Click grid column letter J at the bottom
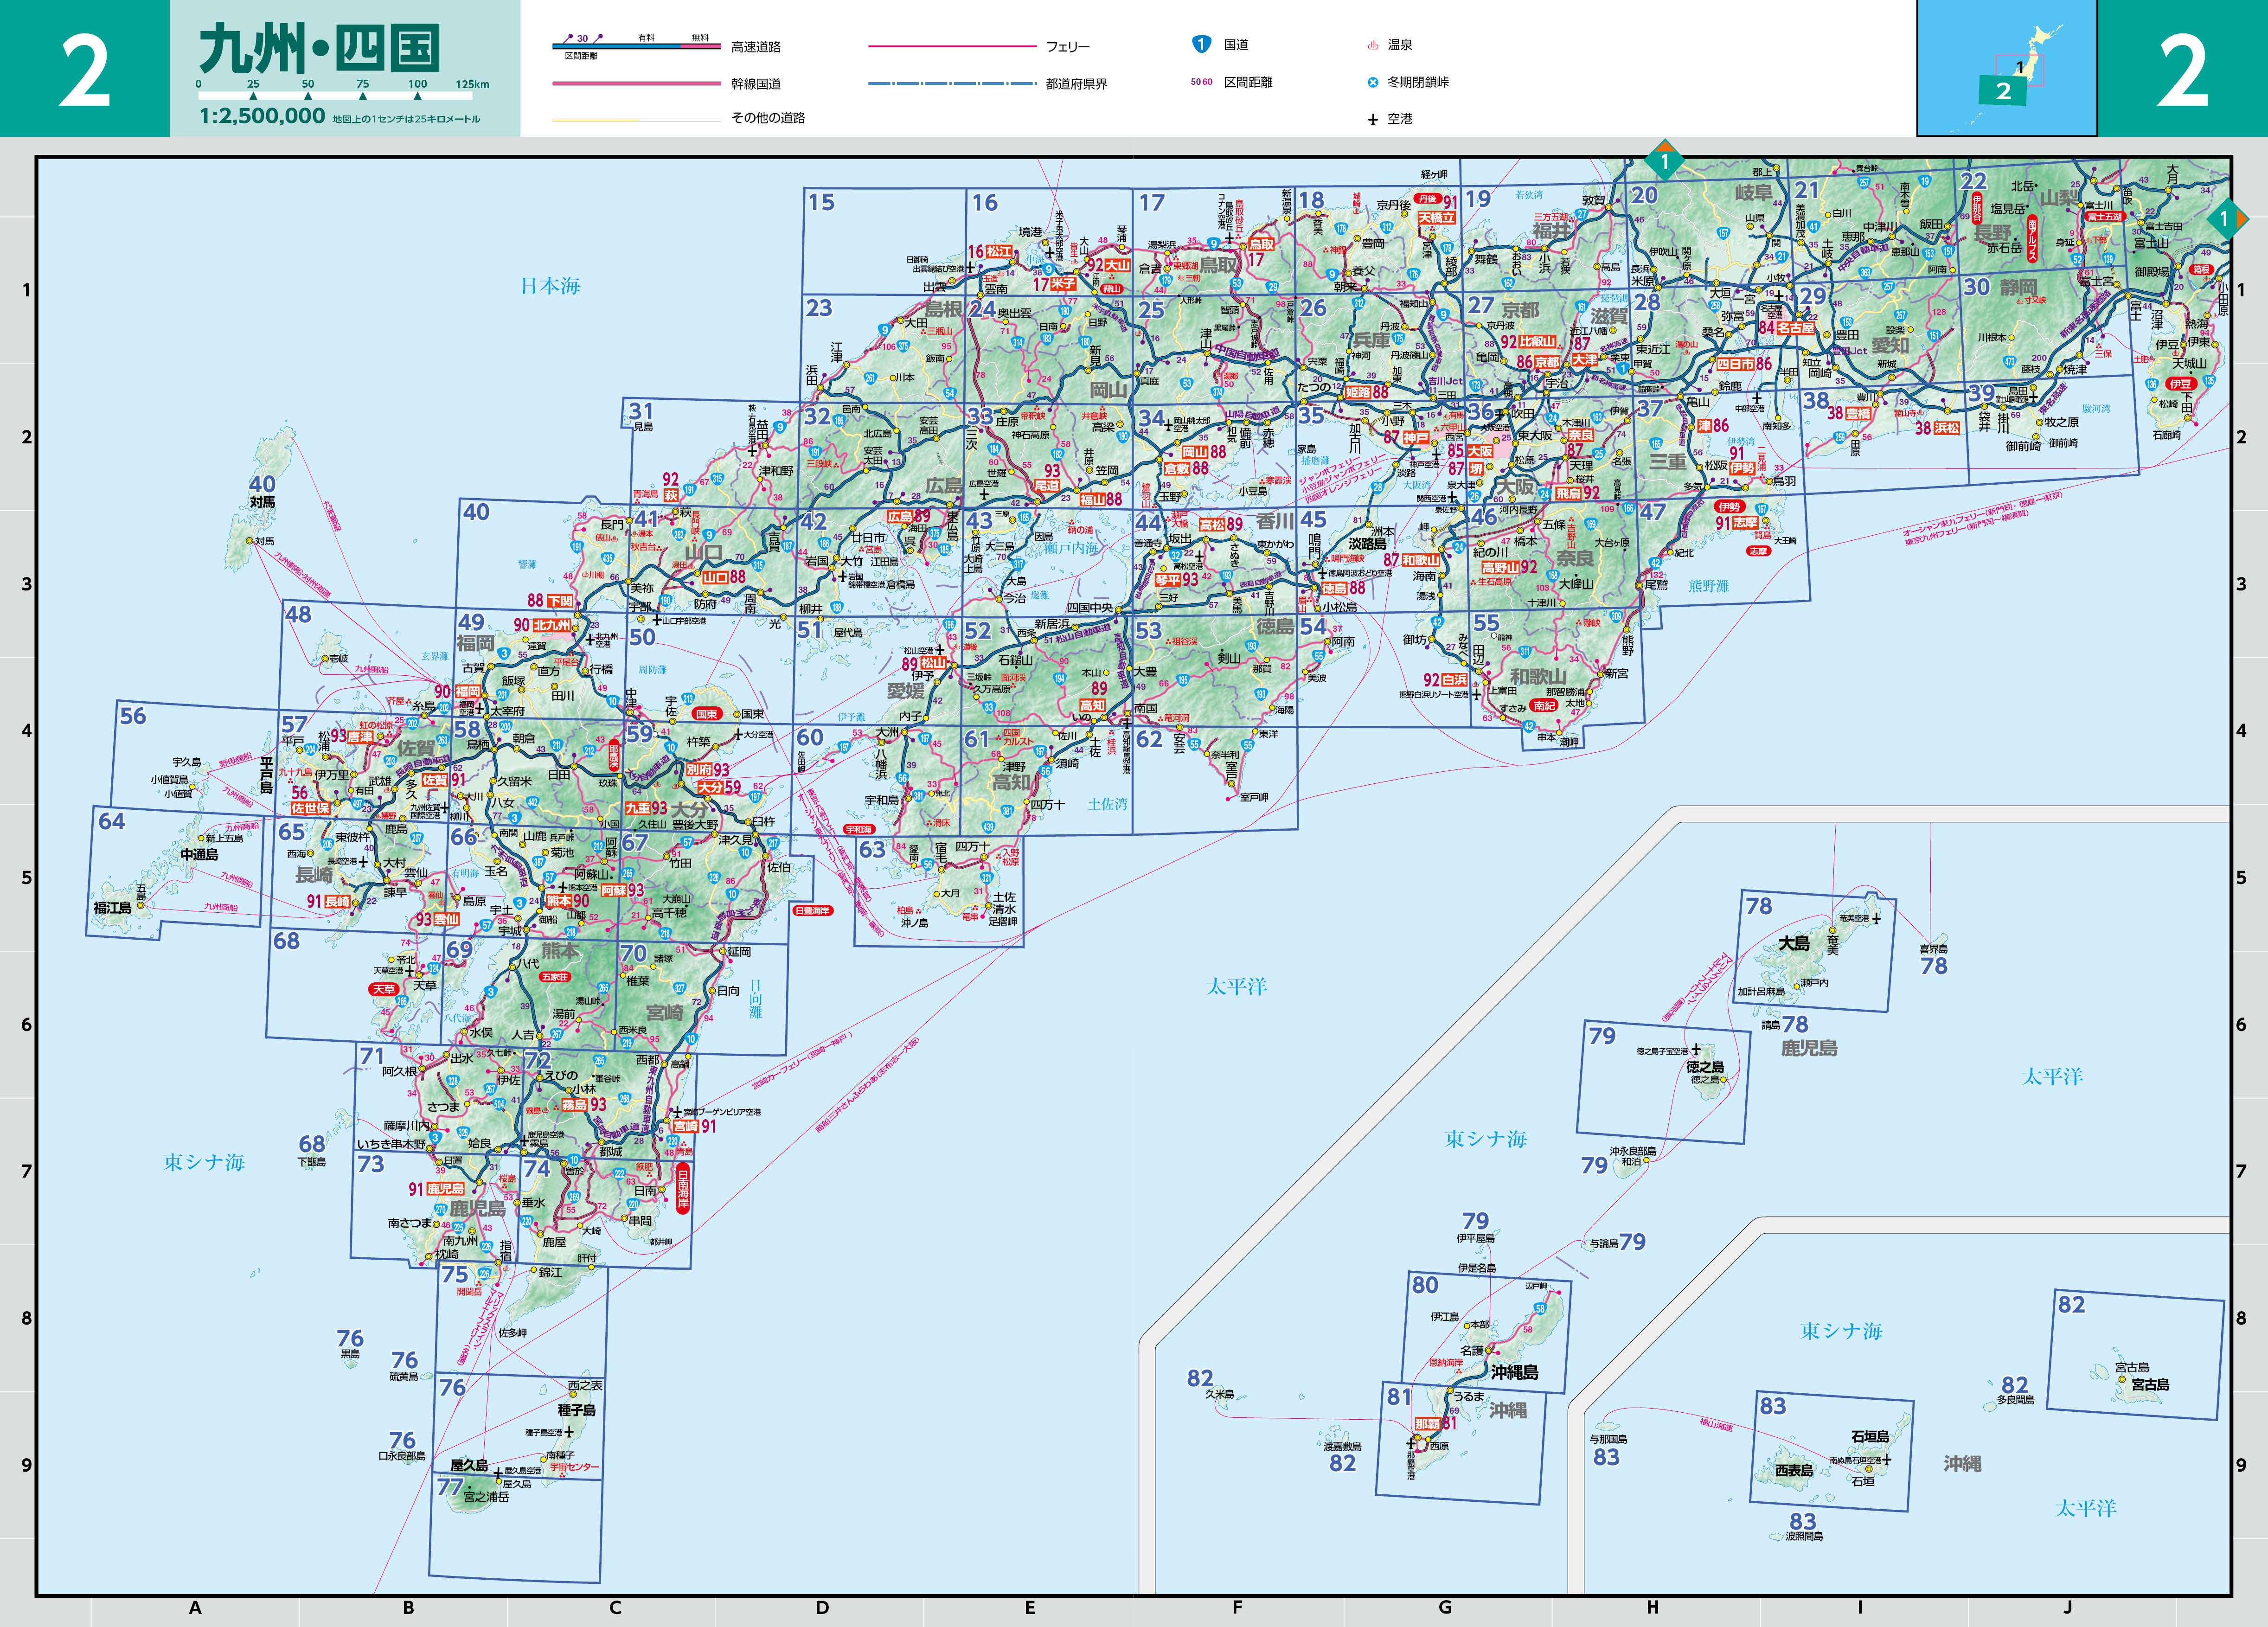This screenshot has height=1627, width=2268. tap(2067, 1607)
